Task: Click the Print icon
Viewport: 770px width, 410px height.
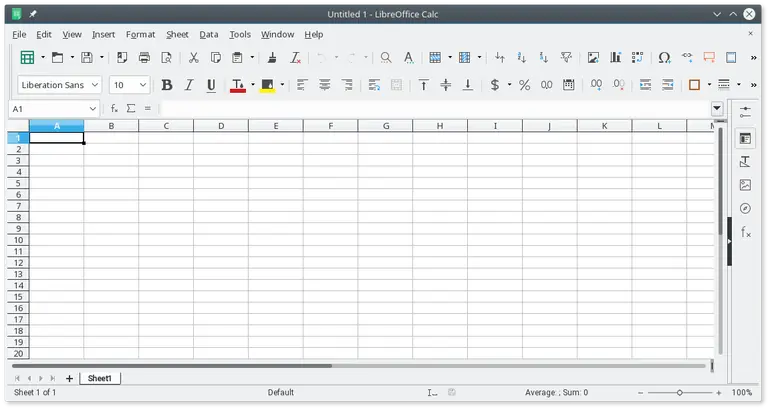Action: tap(144, 58)
